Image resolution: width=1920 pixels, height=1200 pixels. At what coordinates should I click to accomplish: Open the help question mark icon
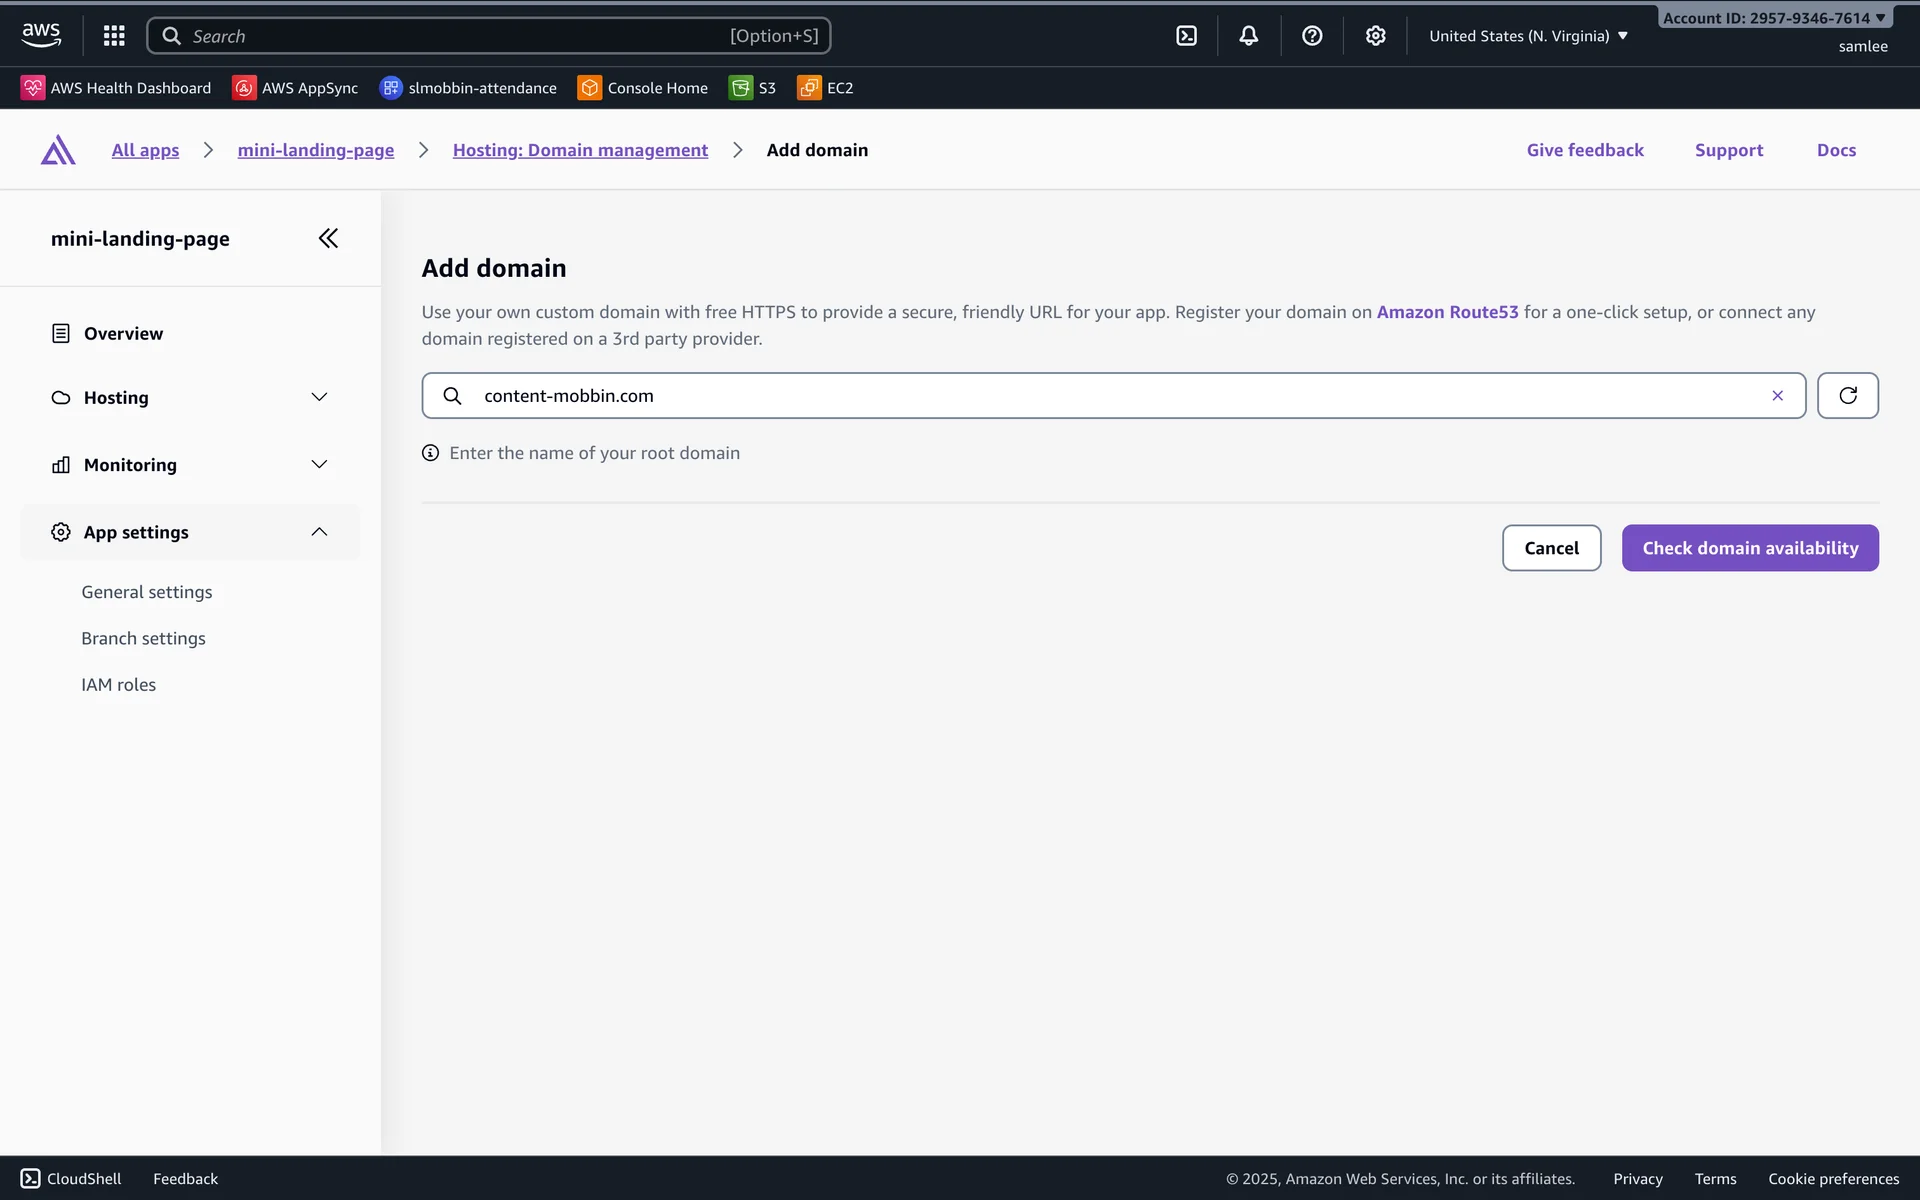(x=1312, y=36)
